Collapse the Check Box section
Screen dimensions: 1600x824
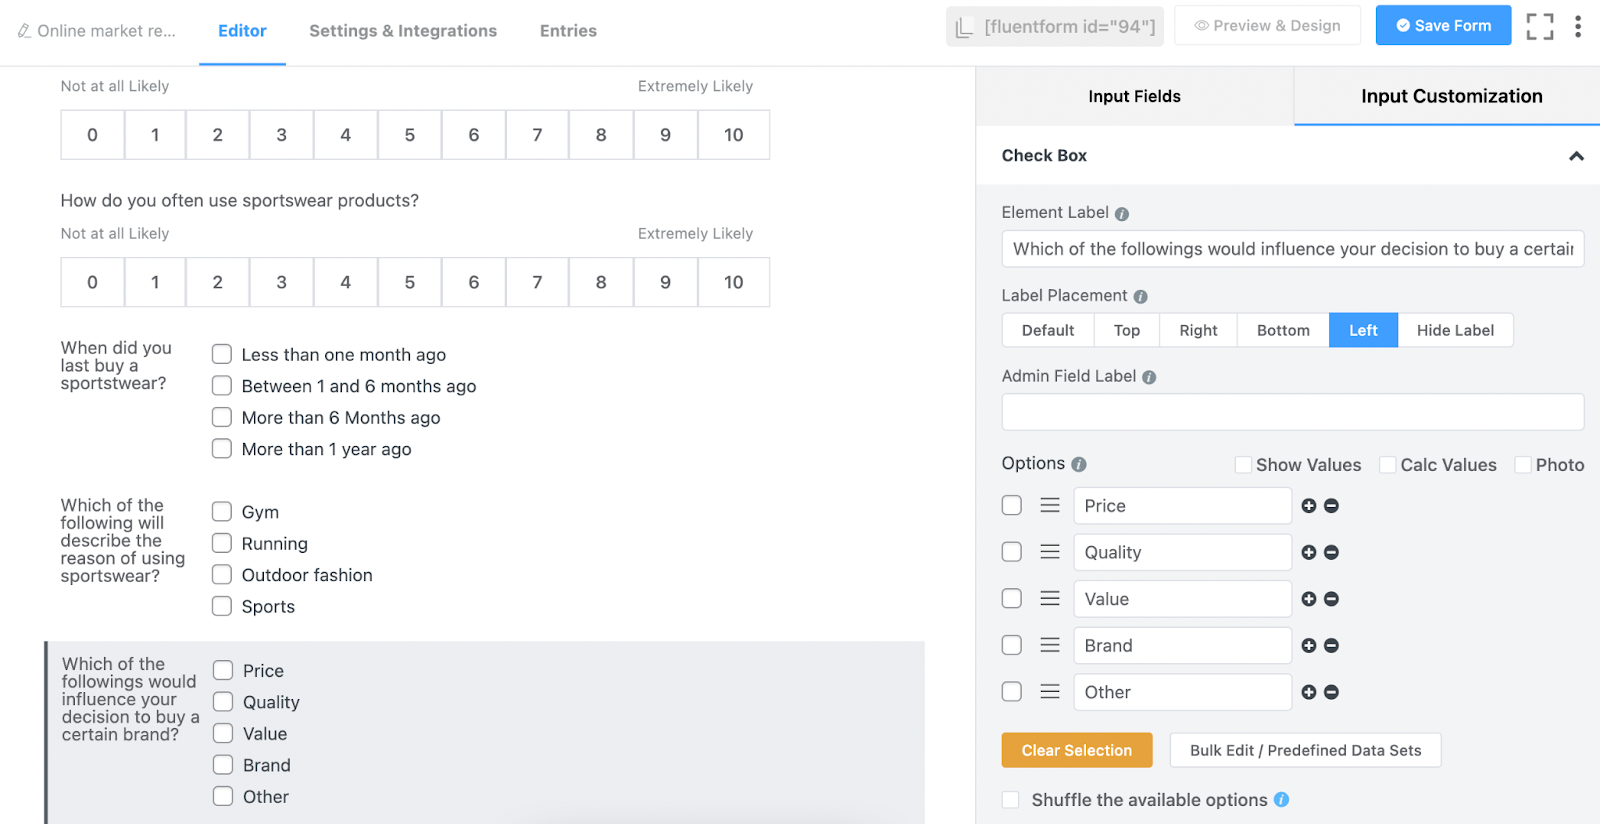pyautogui.click(x=1576, y=156)
